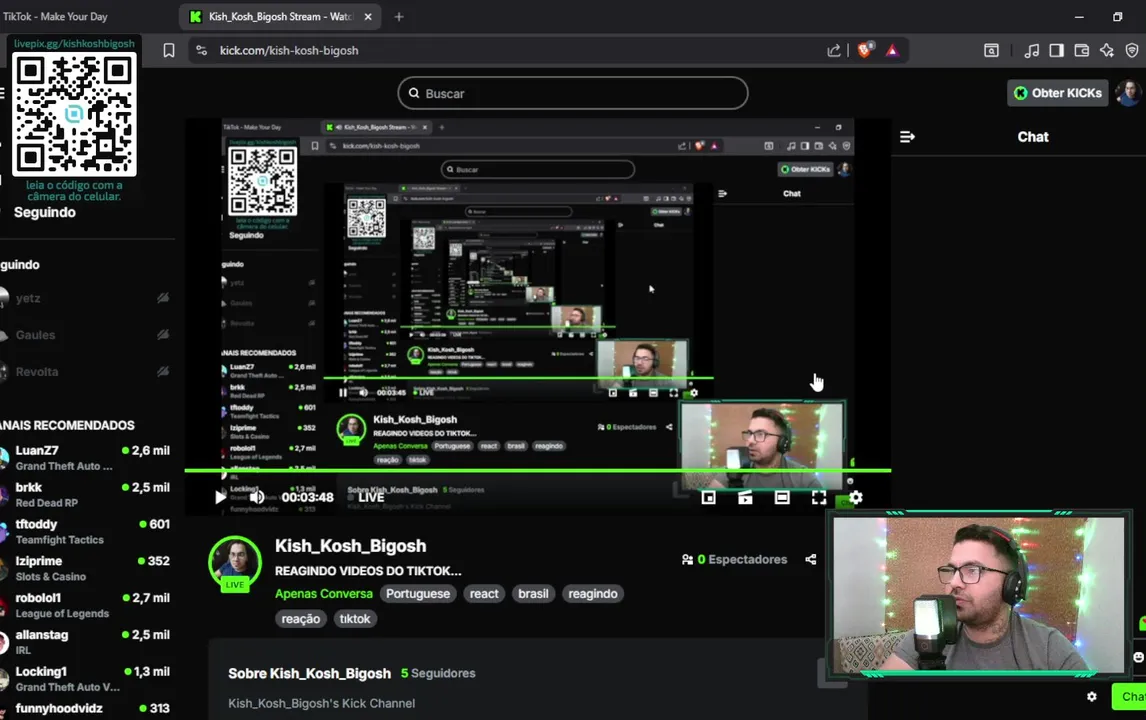Click the play button on the video player
This screenshot has height=720, width=1146.
coord(220,497)
